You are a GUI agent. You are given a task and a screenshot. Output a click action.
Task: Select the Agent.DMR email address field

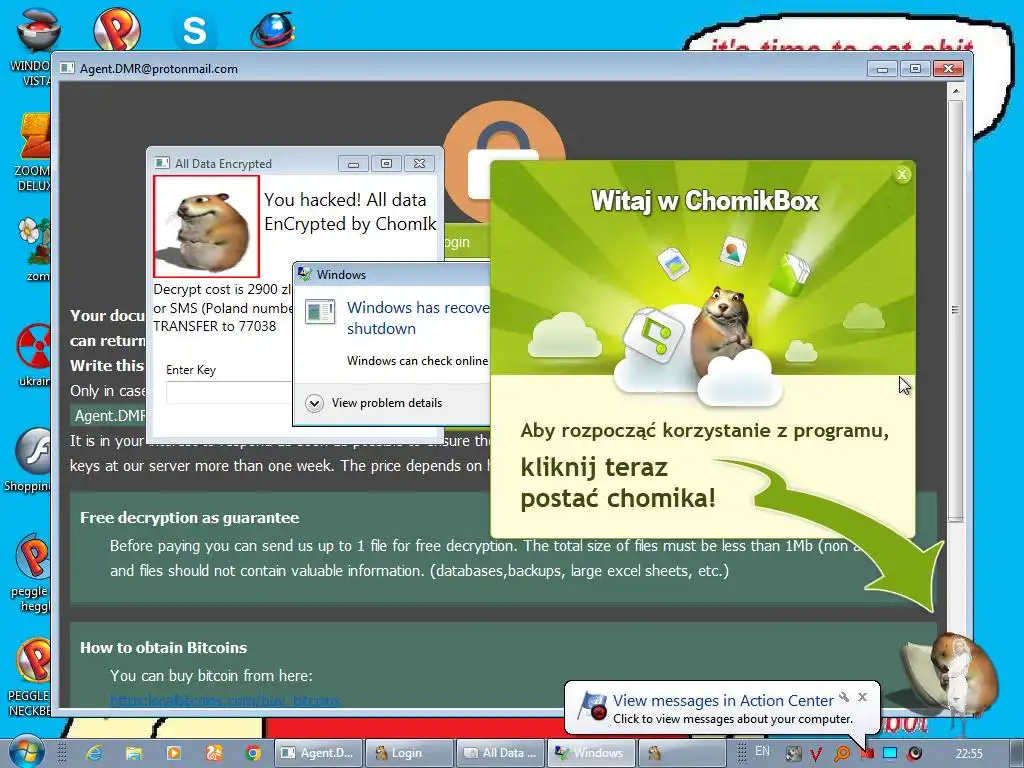tap(108, 415)
